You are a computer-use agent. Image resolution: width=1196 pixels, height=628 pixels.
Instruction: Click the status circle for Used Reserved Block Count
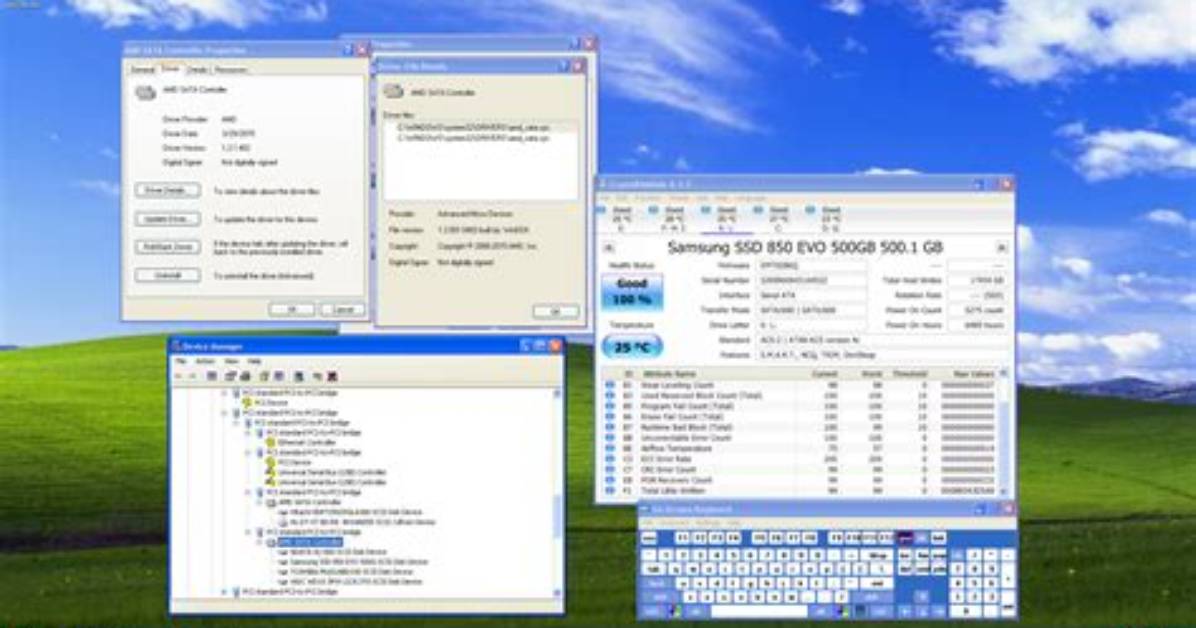click(609, 396)
